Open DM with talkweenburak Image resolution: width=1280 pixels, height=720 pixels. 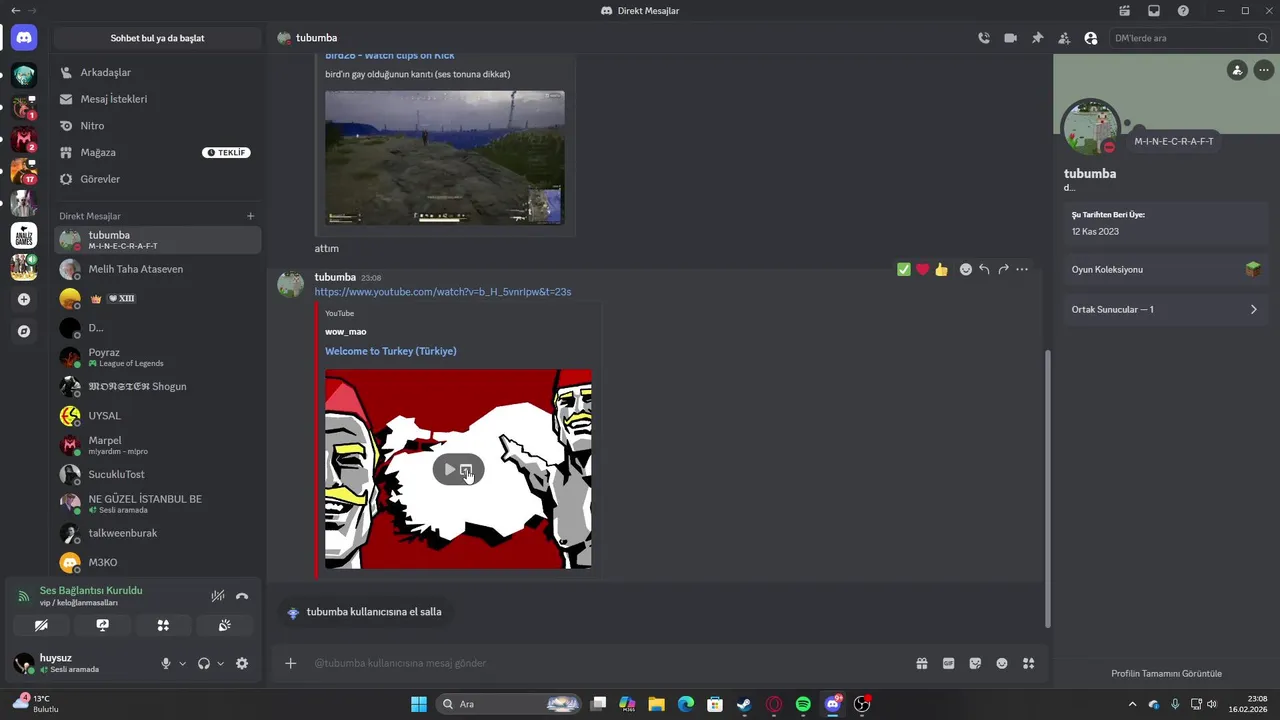158,533
